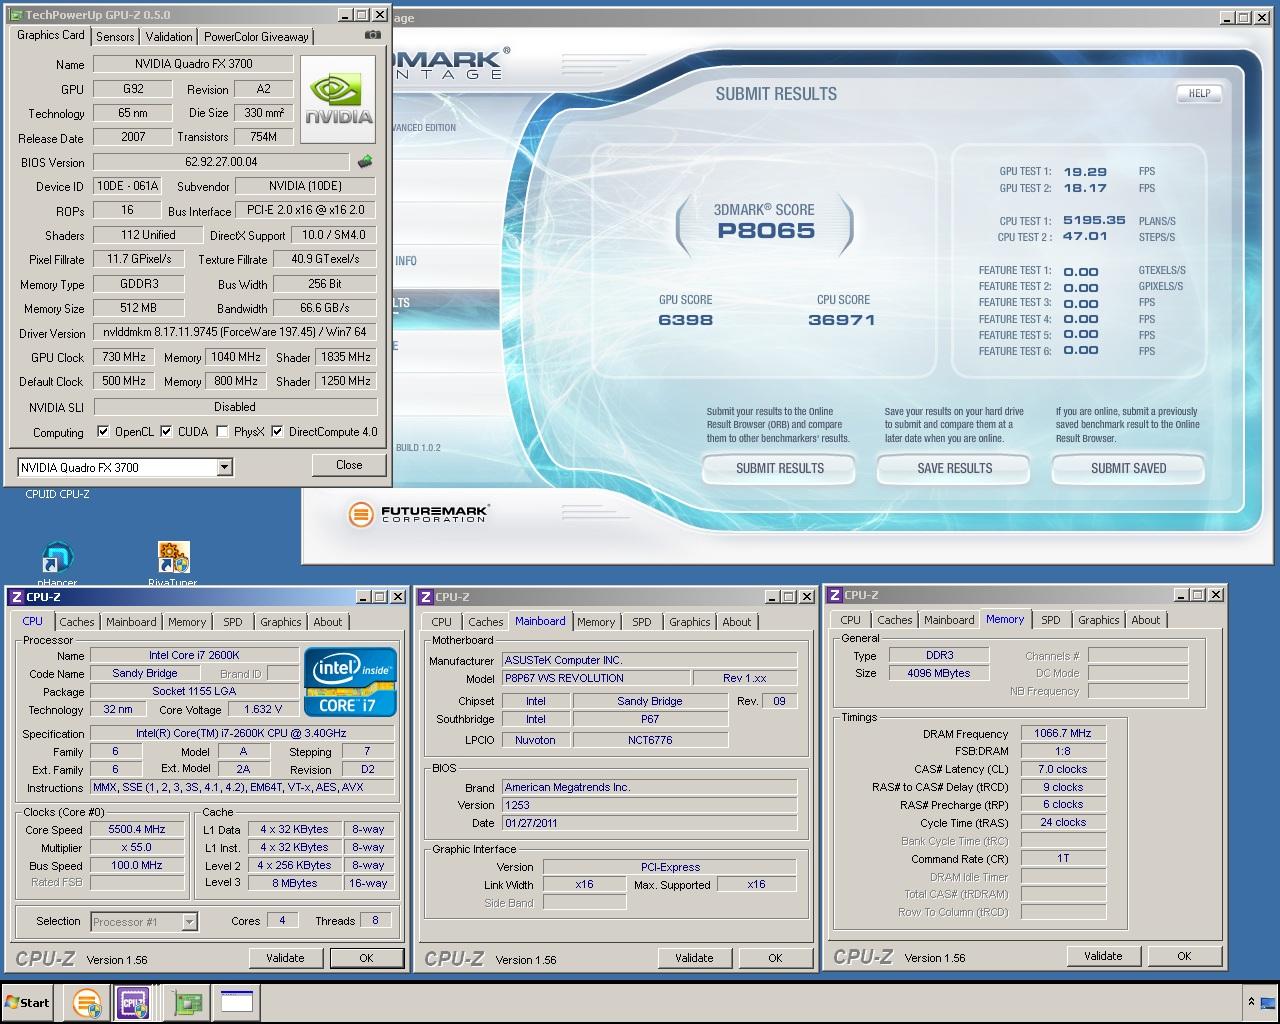Image resolution: width=1280 pixels, height=1024 pixels.
Task: Click the SUBMIT RESULTS button in 3DMark
Action: (780, 468)
